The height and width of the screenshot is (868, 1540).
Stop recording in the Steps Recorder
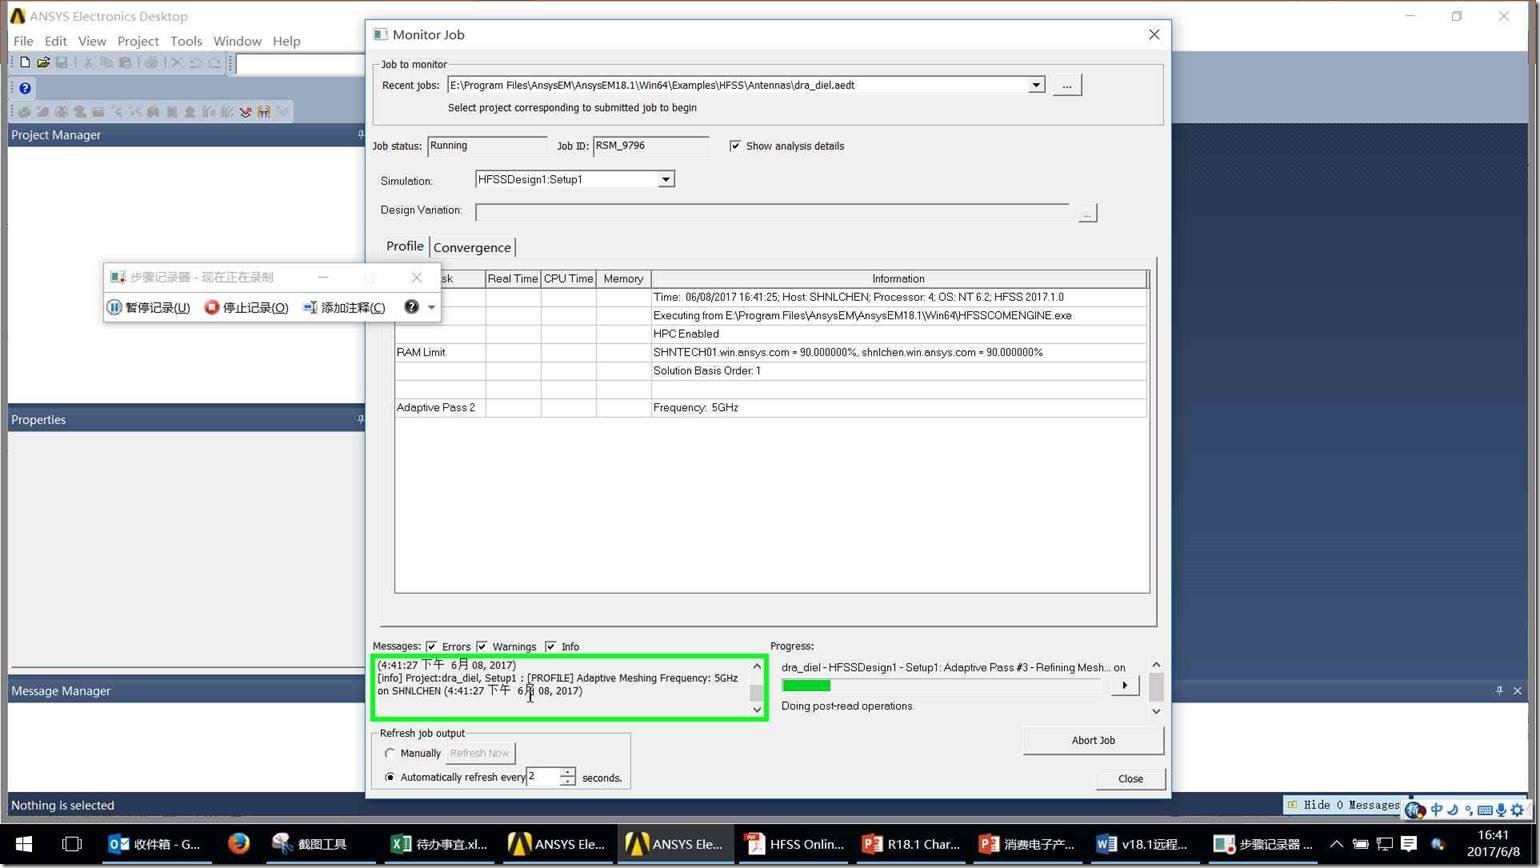click(246, 307)
